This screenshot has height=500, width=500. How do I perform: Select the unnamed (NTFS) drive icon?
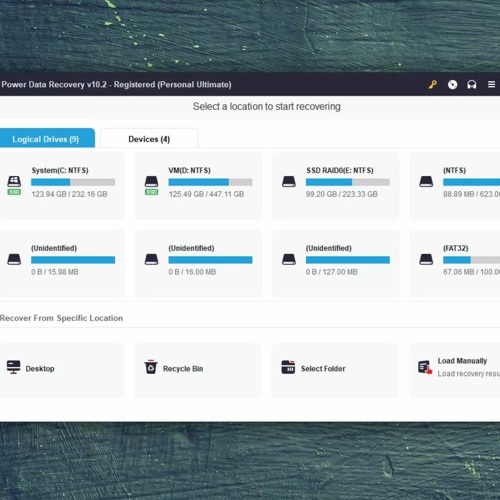coord(426,181)
